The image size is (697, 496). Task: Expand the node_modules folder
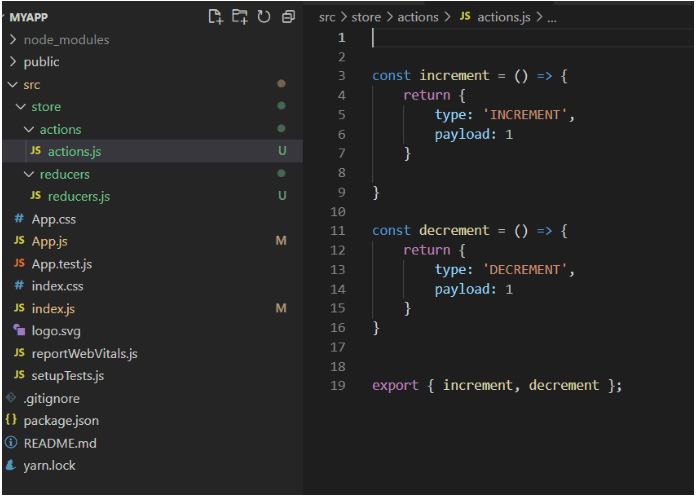click(x=12, y=40)
